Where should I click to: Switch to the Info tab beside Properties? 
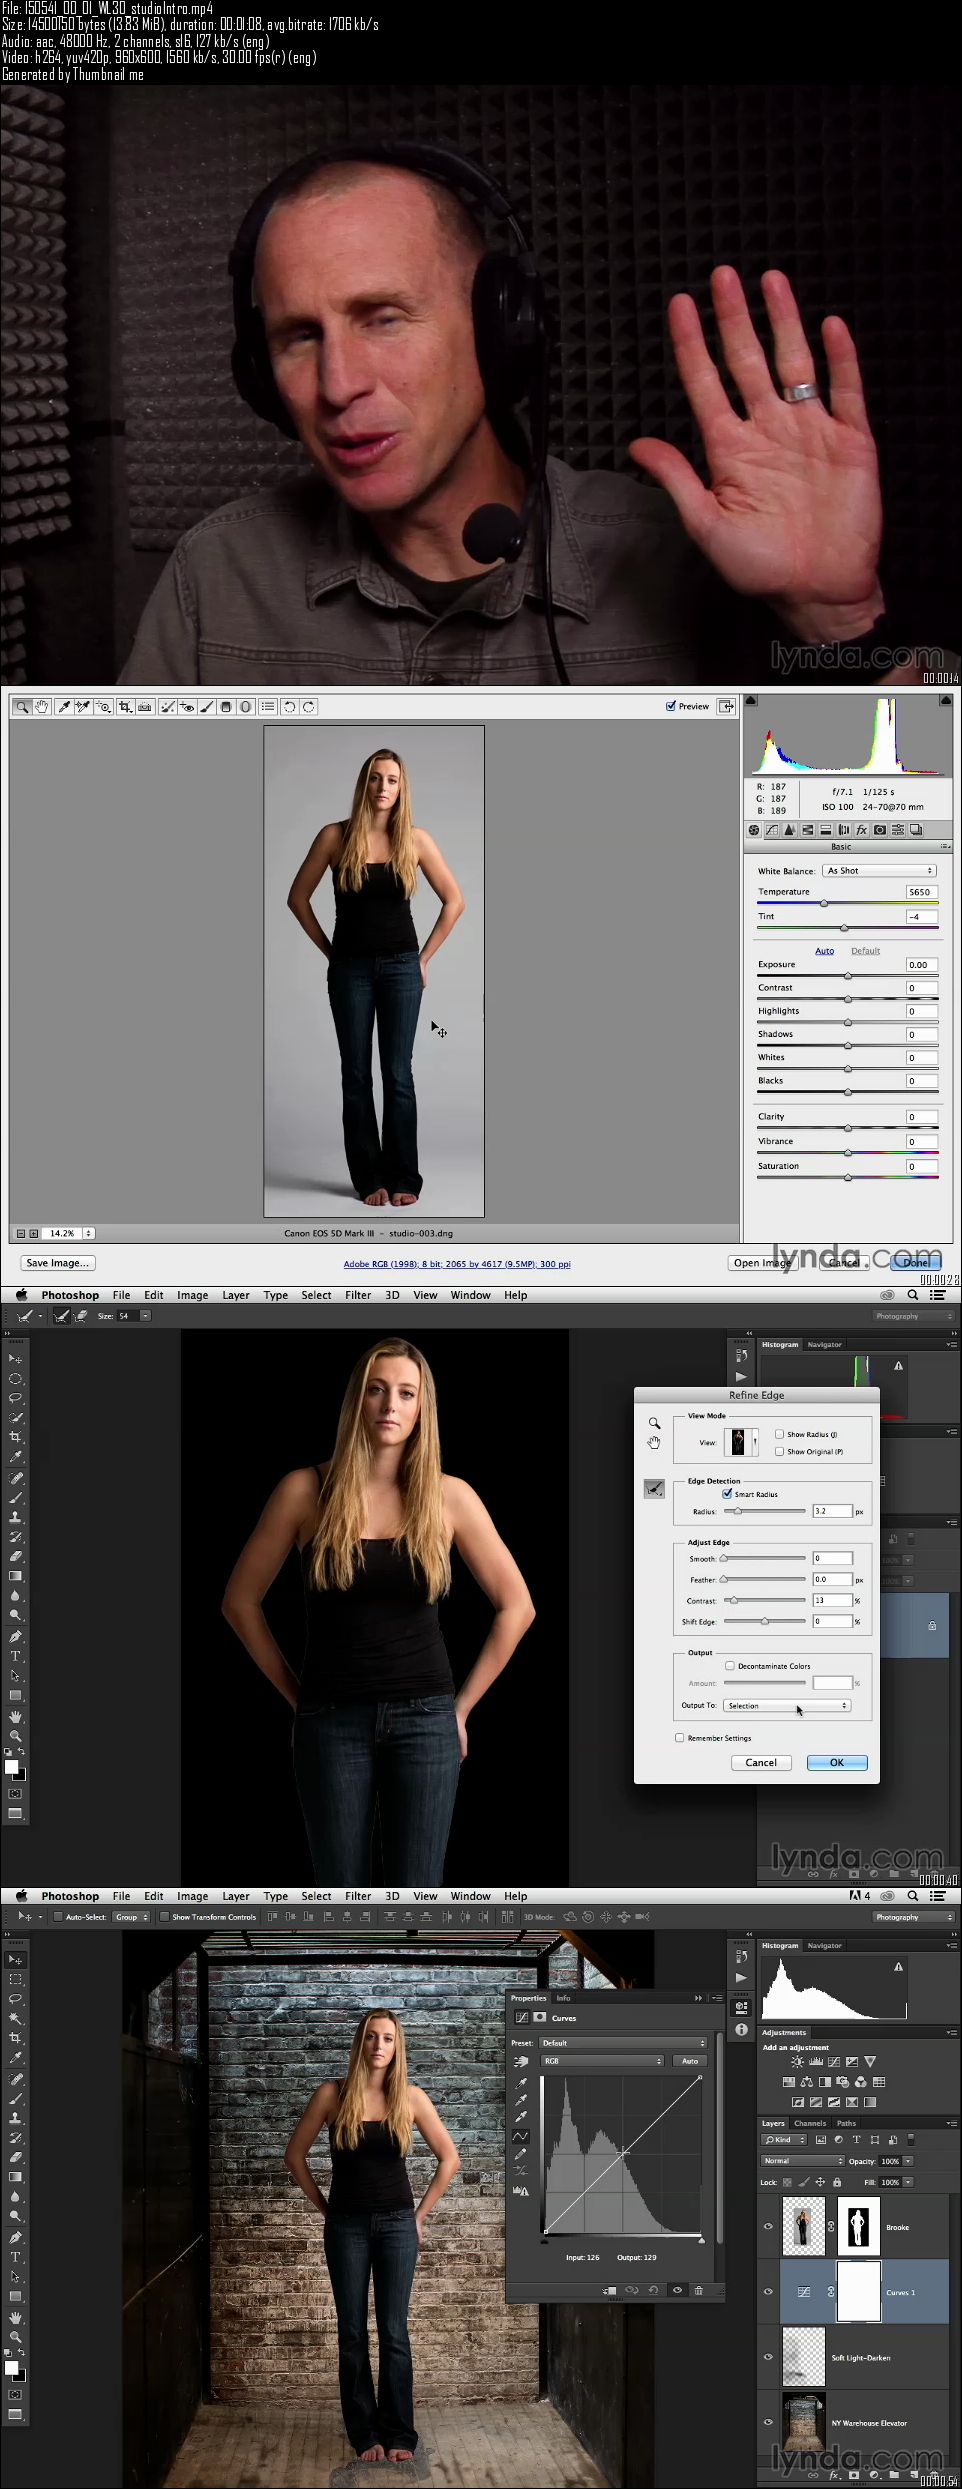563,1998
